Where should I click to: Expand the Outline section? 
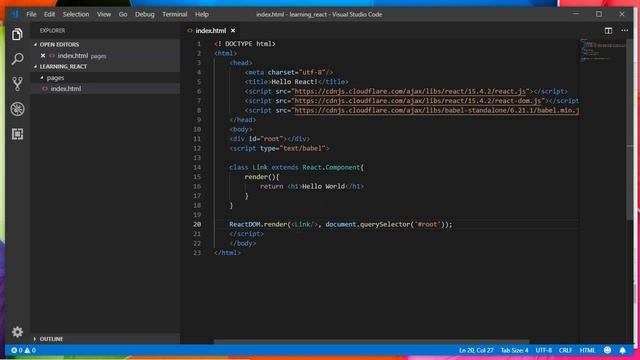click(x=48, y=339)
